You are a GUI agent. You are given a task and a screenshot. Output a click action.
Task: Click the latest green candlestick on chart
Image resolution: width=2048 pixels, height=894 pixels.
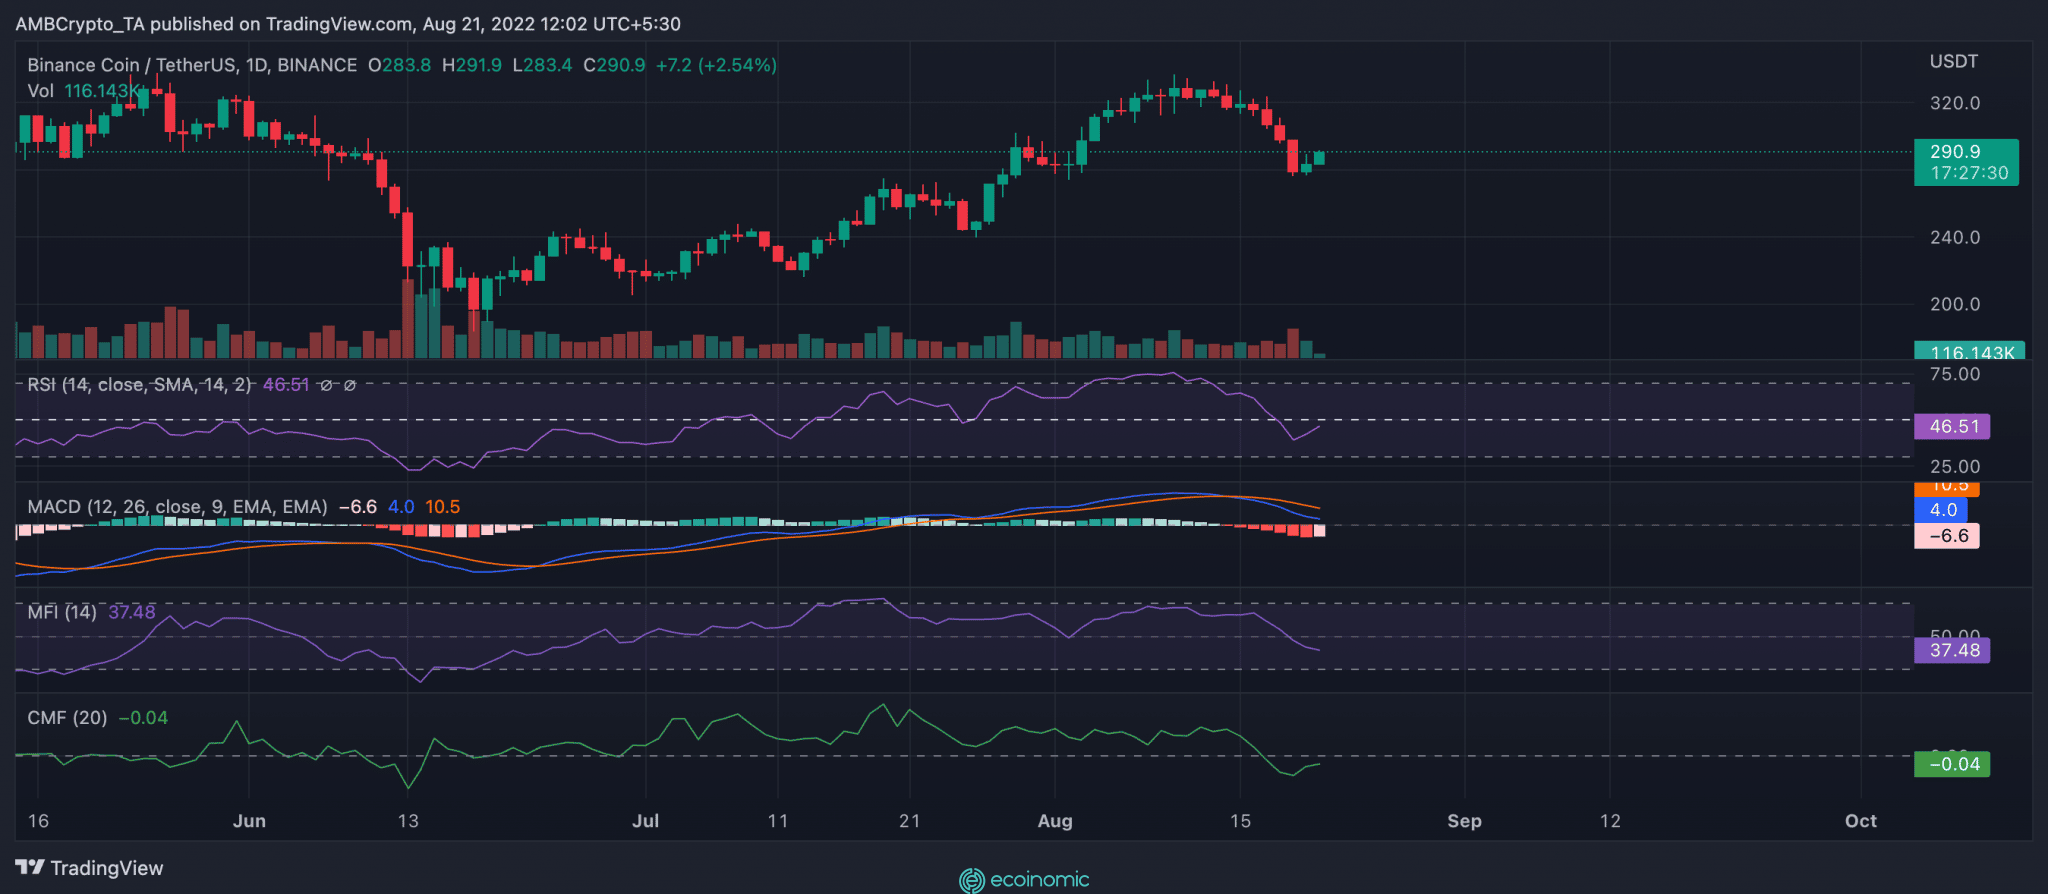pyautogui.click(x=1319, y=158)
